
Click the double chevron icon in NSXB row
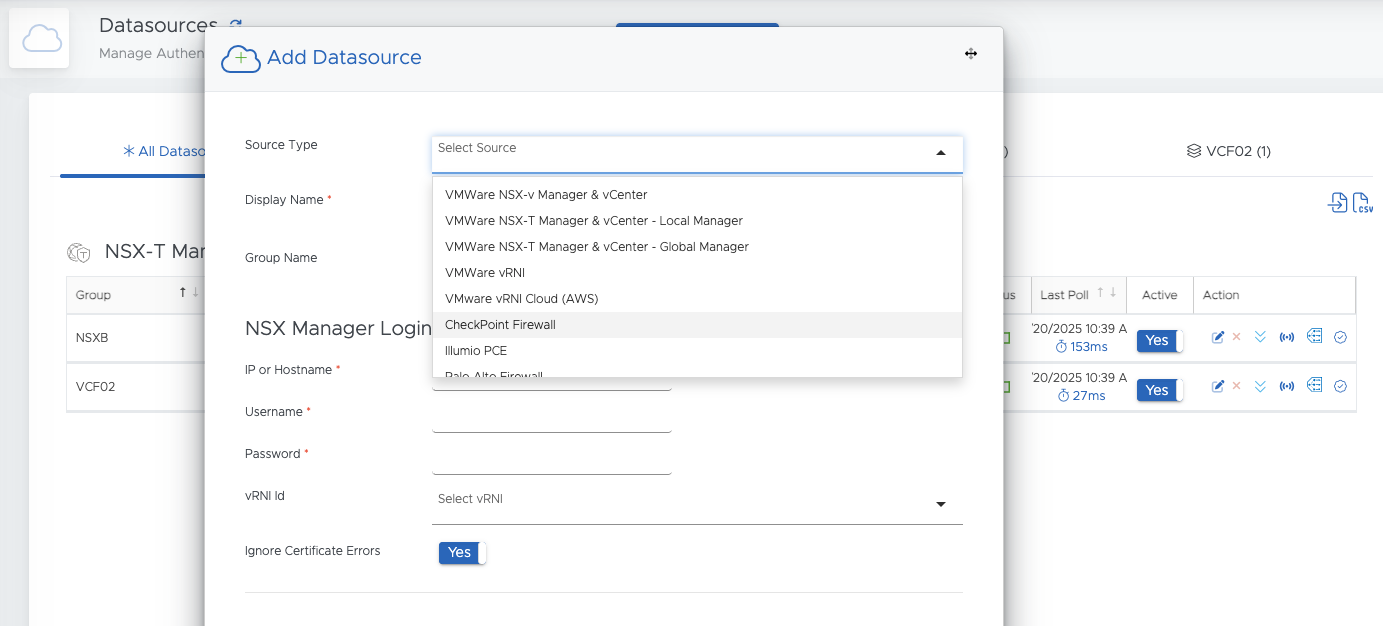point(1260,338)
